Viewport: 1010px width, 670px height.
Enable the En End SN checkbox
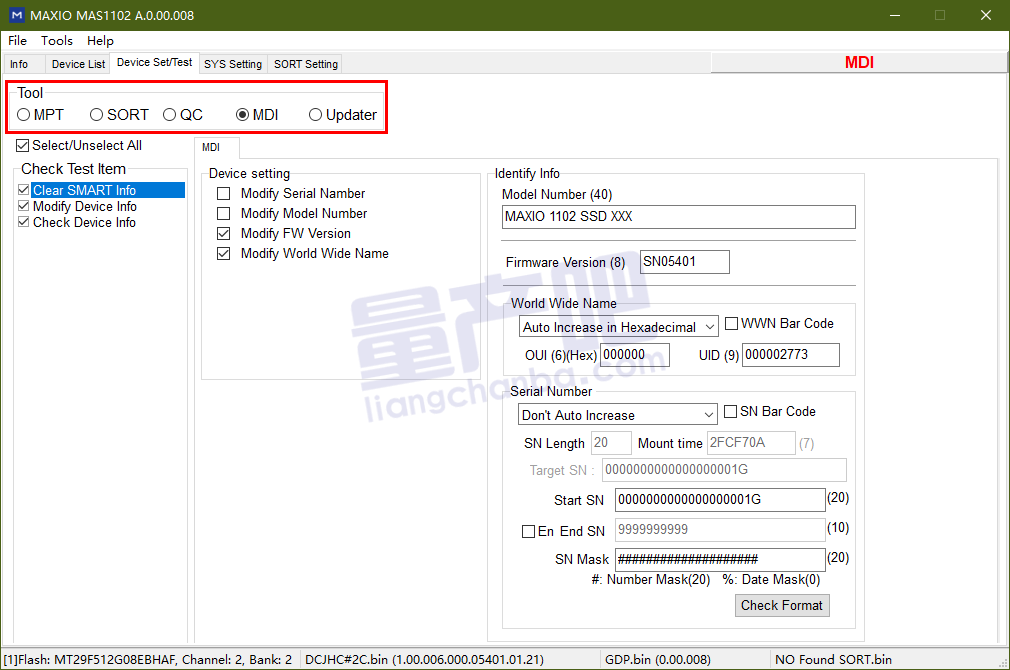coord(528,531)
